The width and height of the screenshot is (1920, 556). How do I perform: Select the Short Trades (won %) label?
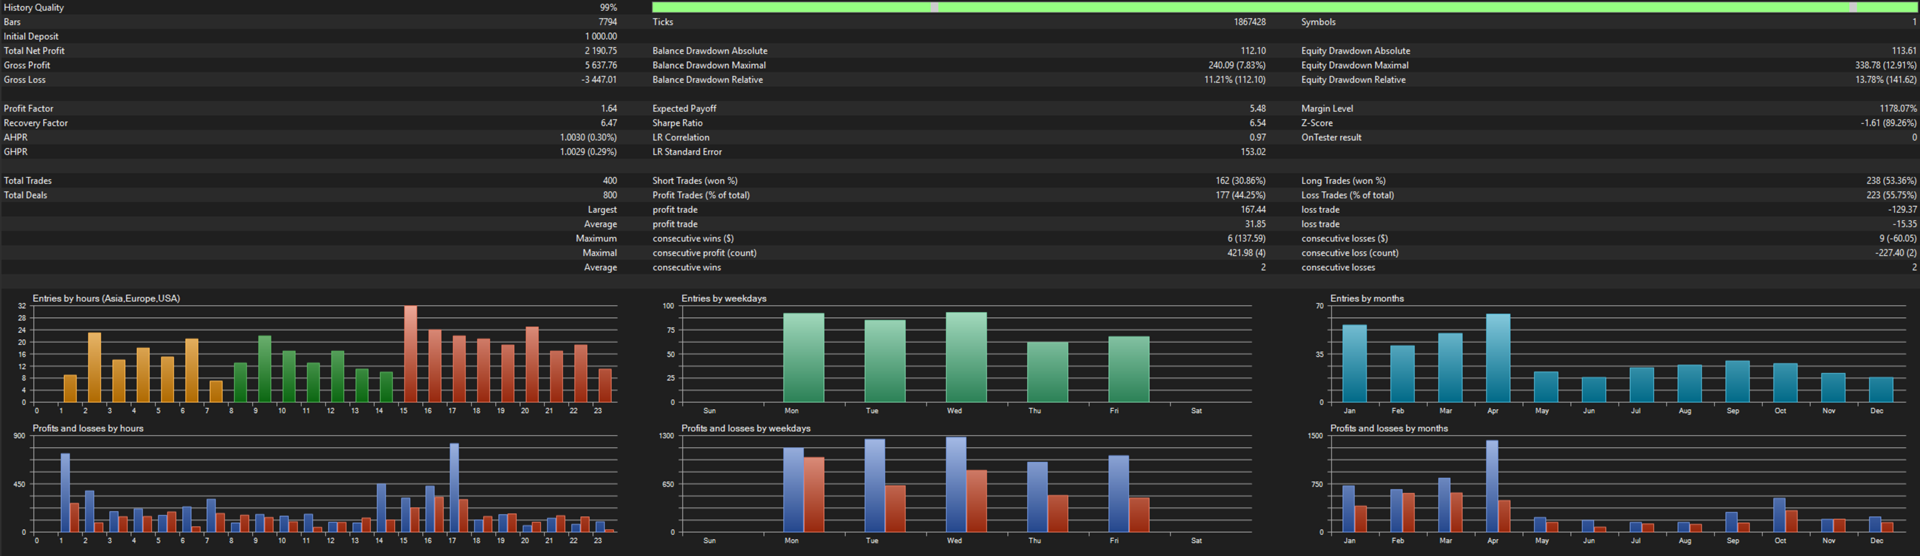click(695, 181)
